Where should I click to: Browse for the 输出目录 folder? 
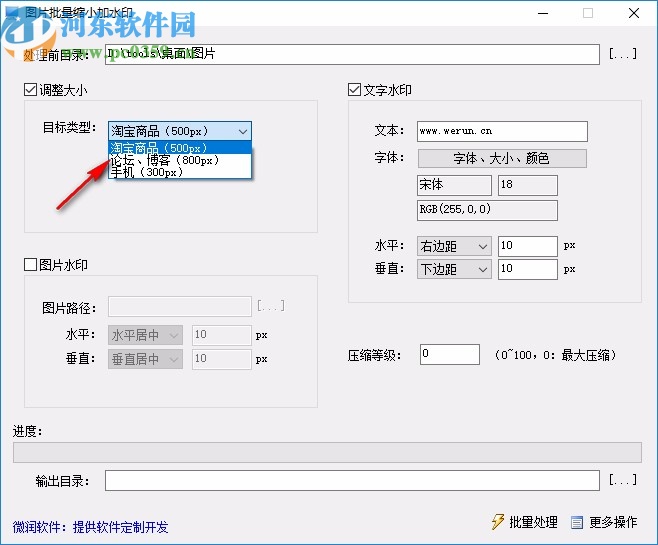pyautogui.click(x=623, y=480)
